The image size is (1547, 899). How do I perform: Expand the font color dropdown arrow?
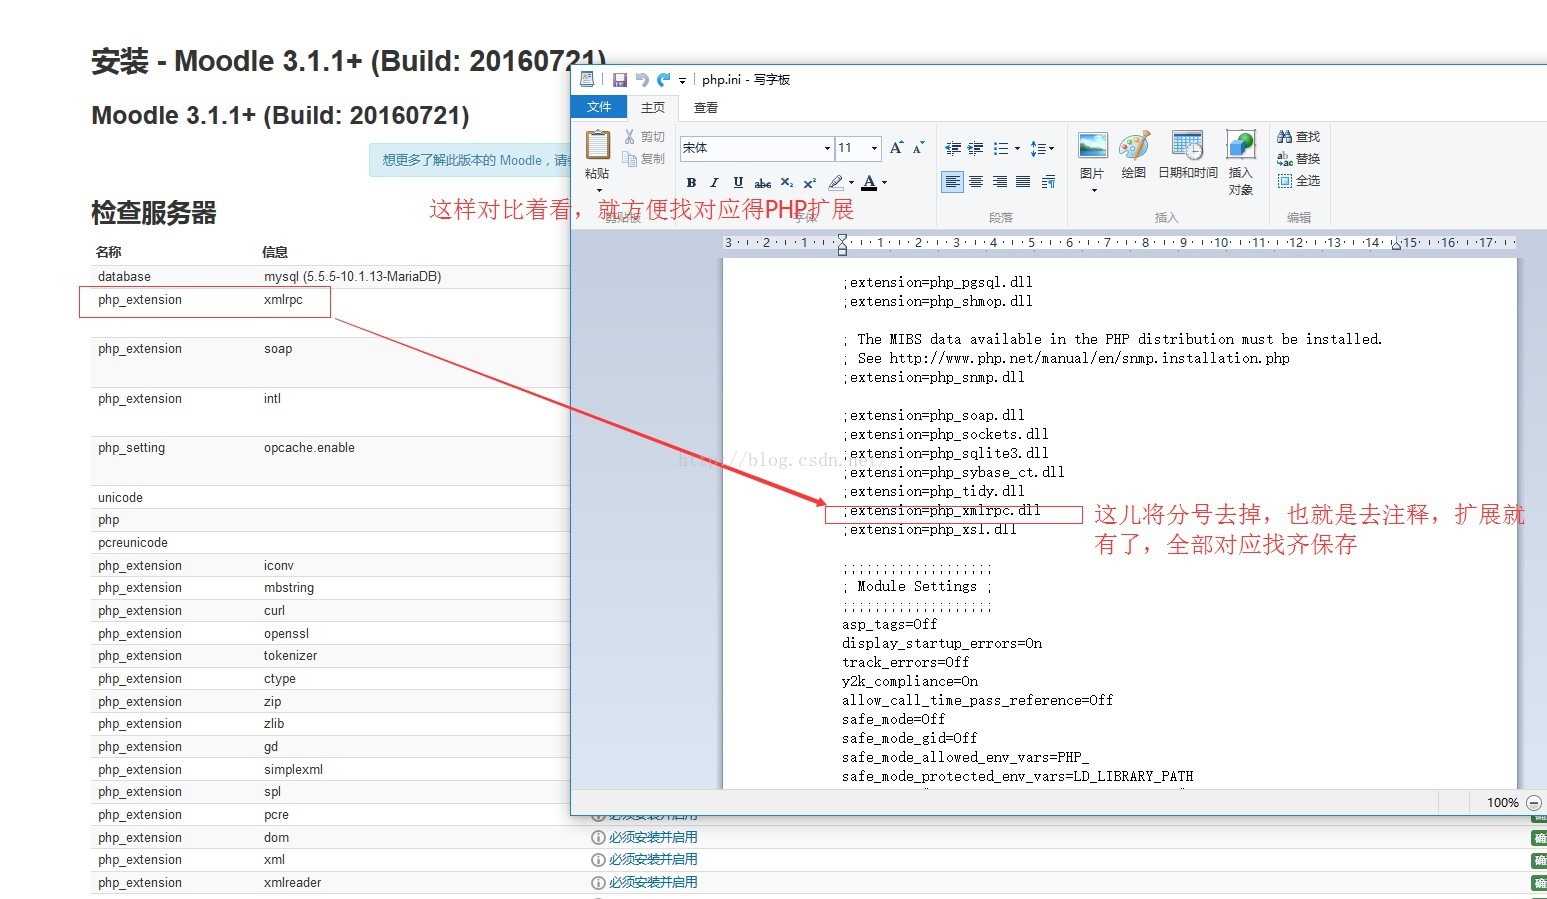[884, 182]
